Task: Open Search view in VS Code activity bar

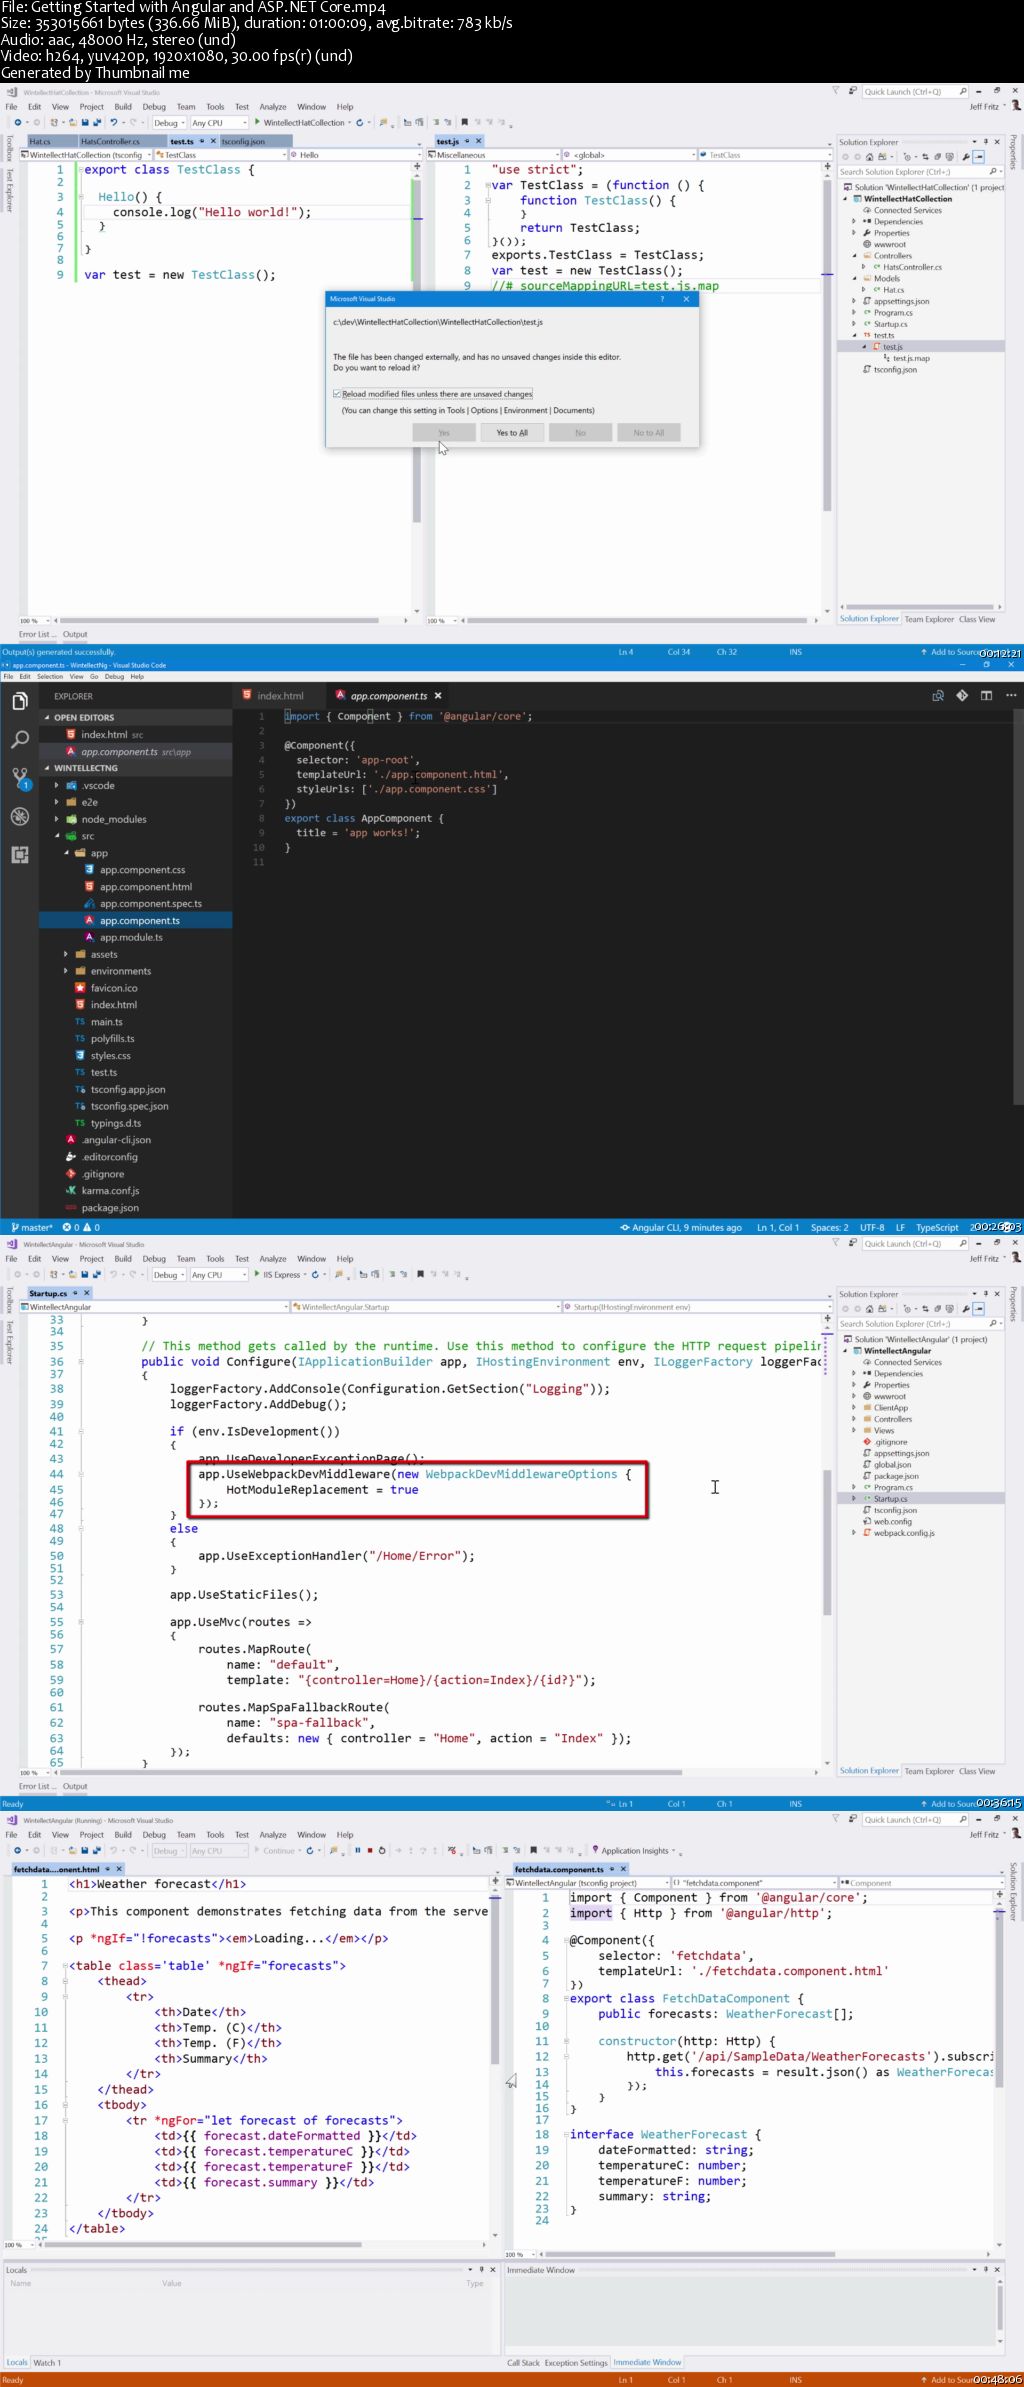Action: 19,740
